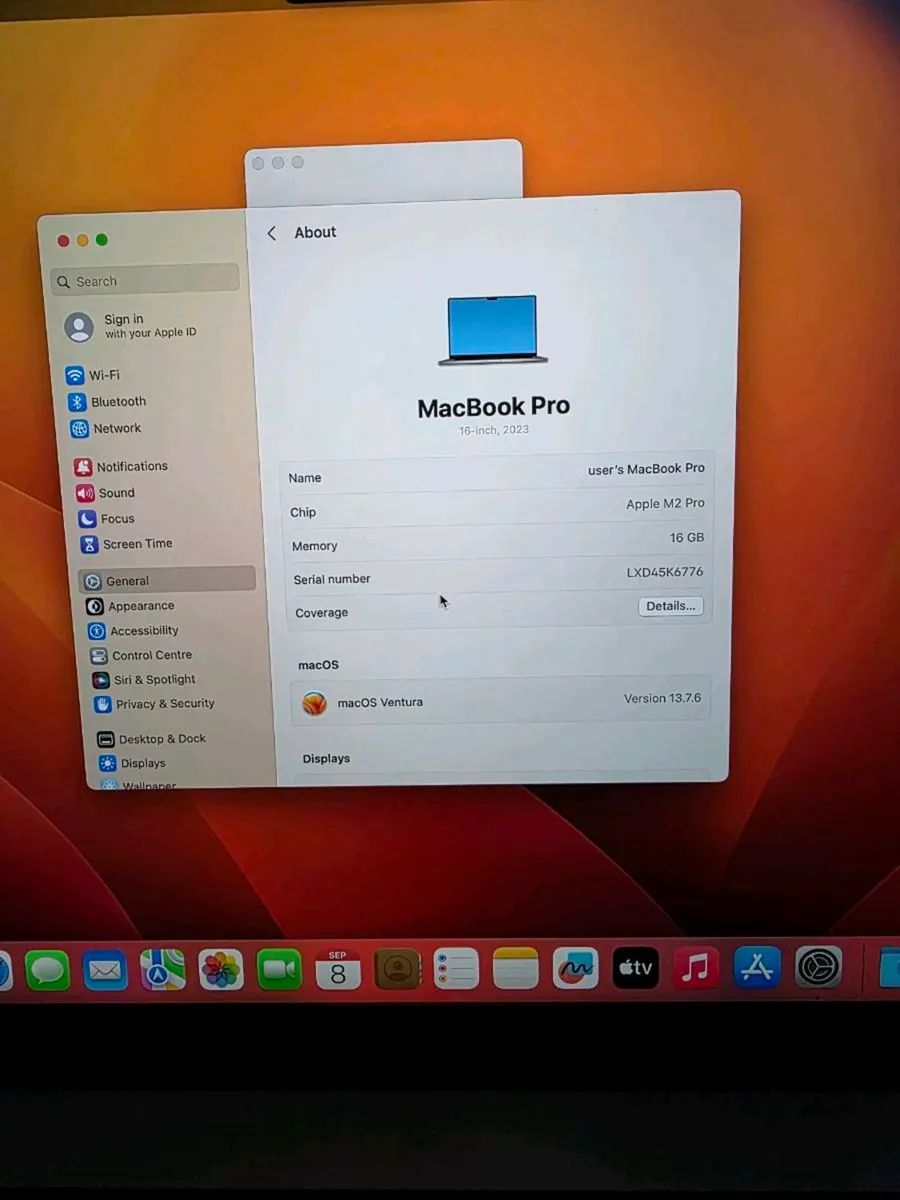The height and width of the screenshot is (1200, 900).
Task: Click the 16 GB memory value
Action: point(687,537)
